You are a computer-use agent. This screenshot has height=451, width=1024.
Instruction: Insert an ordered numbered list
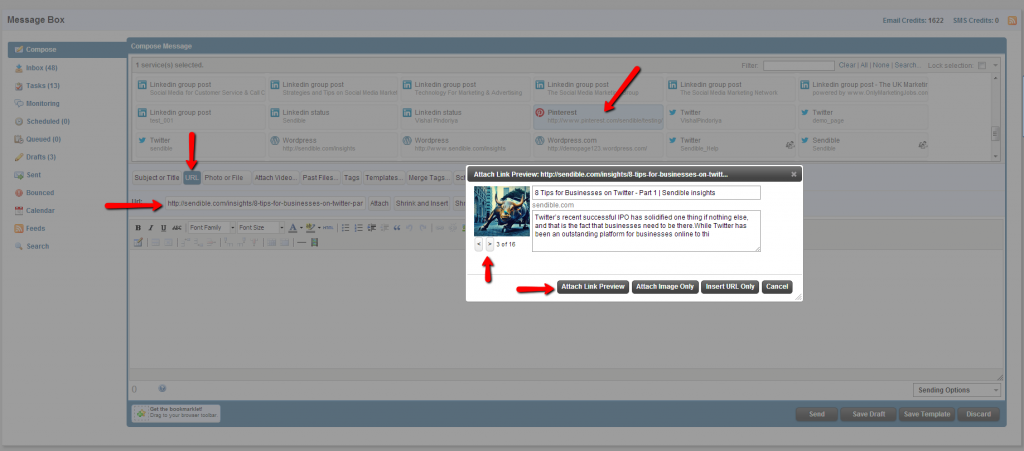(359, 228)
